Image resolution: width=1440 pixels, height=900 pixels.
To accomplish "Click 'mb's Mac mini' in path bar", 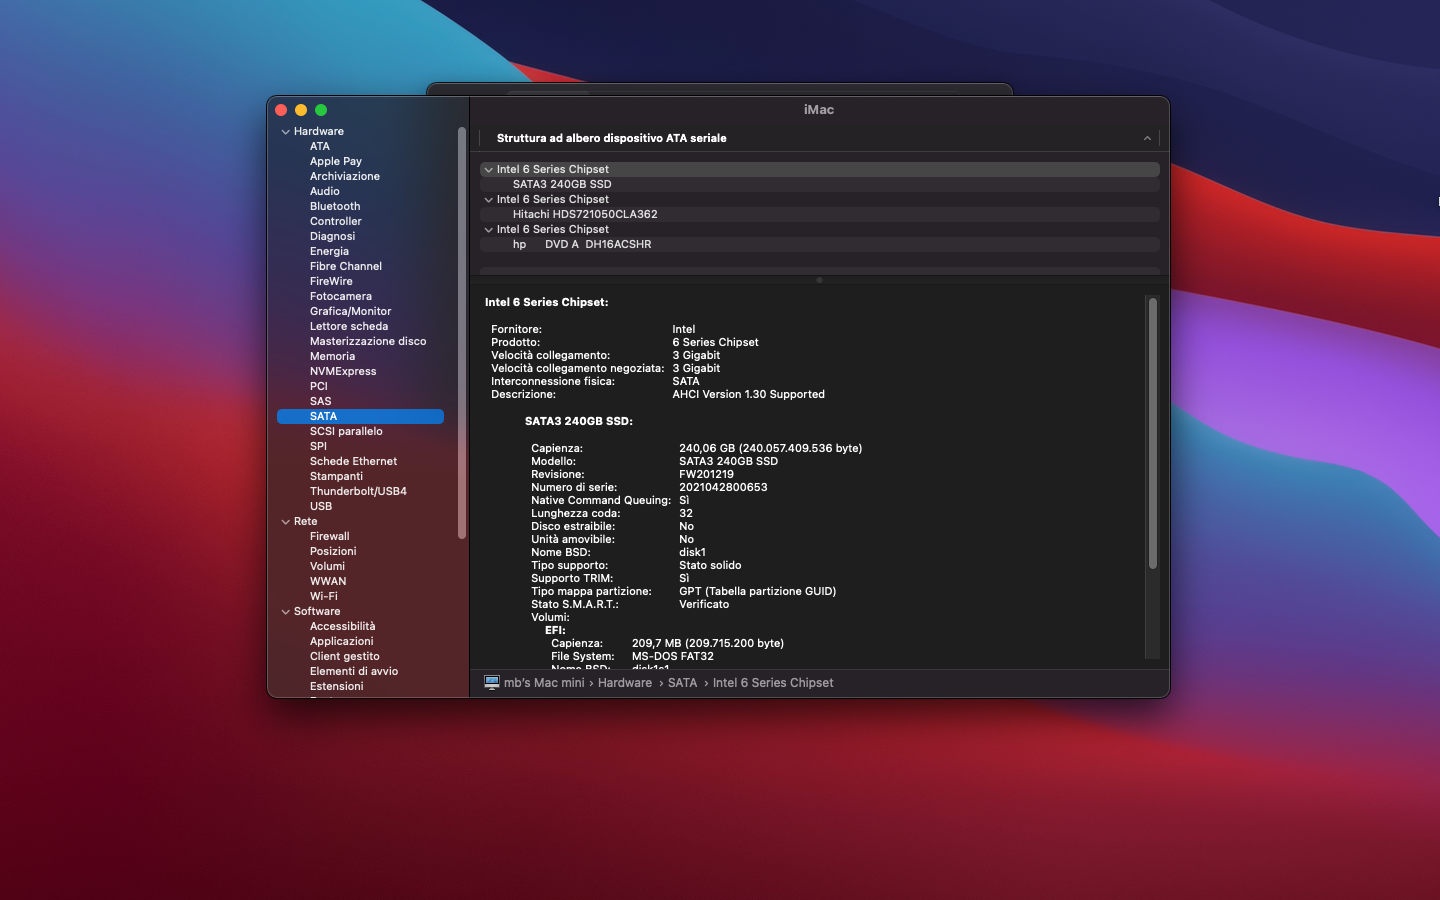I will [x=544, y=683].
